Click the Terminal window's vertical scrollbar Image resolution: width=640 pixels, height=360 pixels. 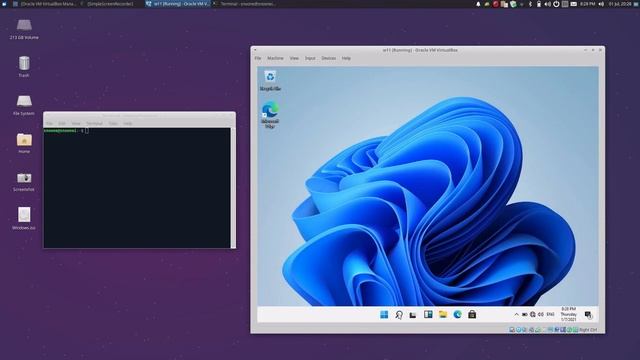point(233,187)
